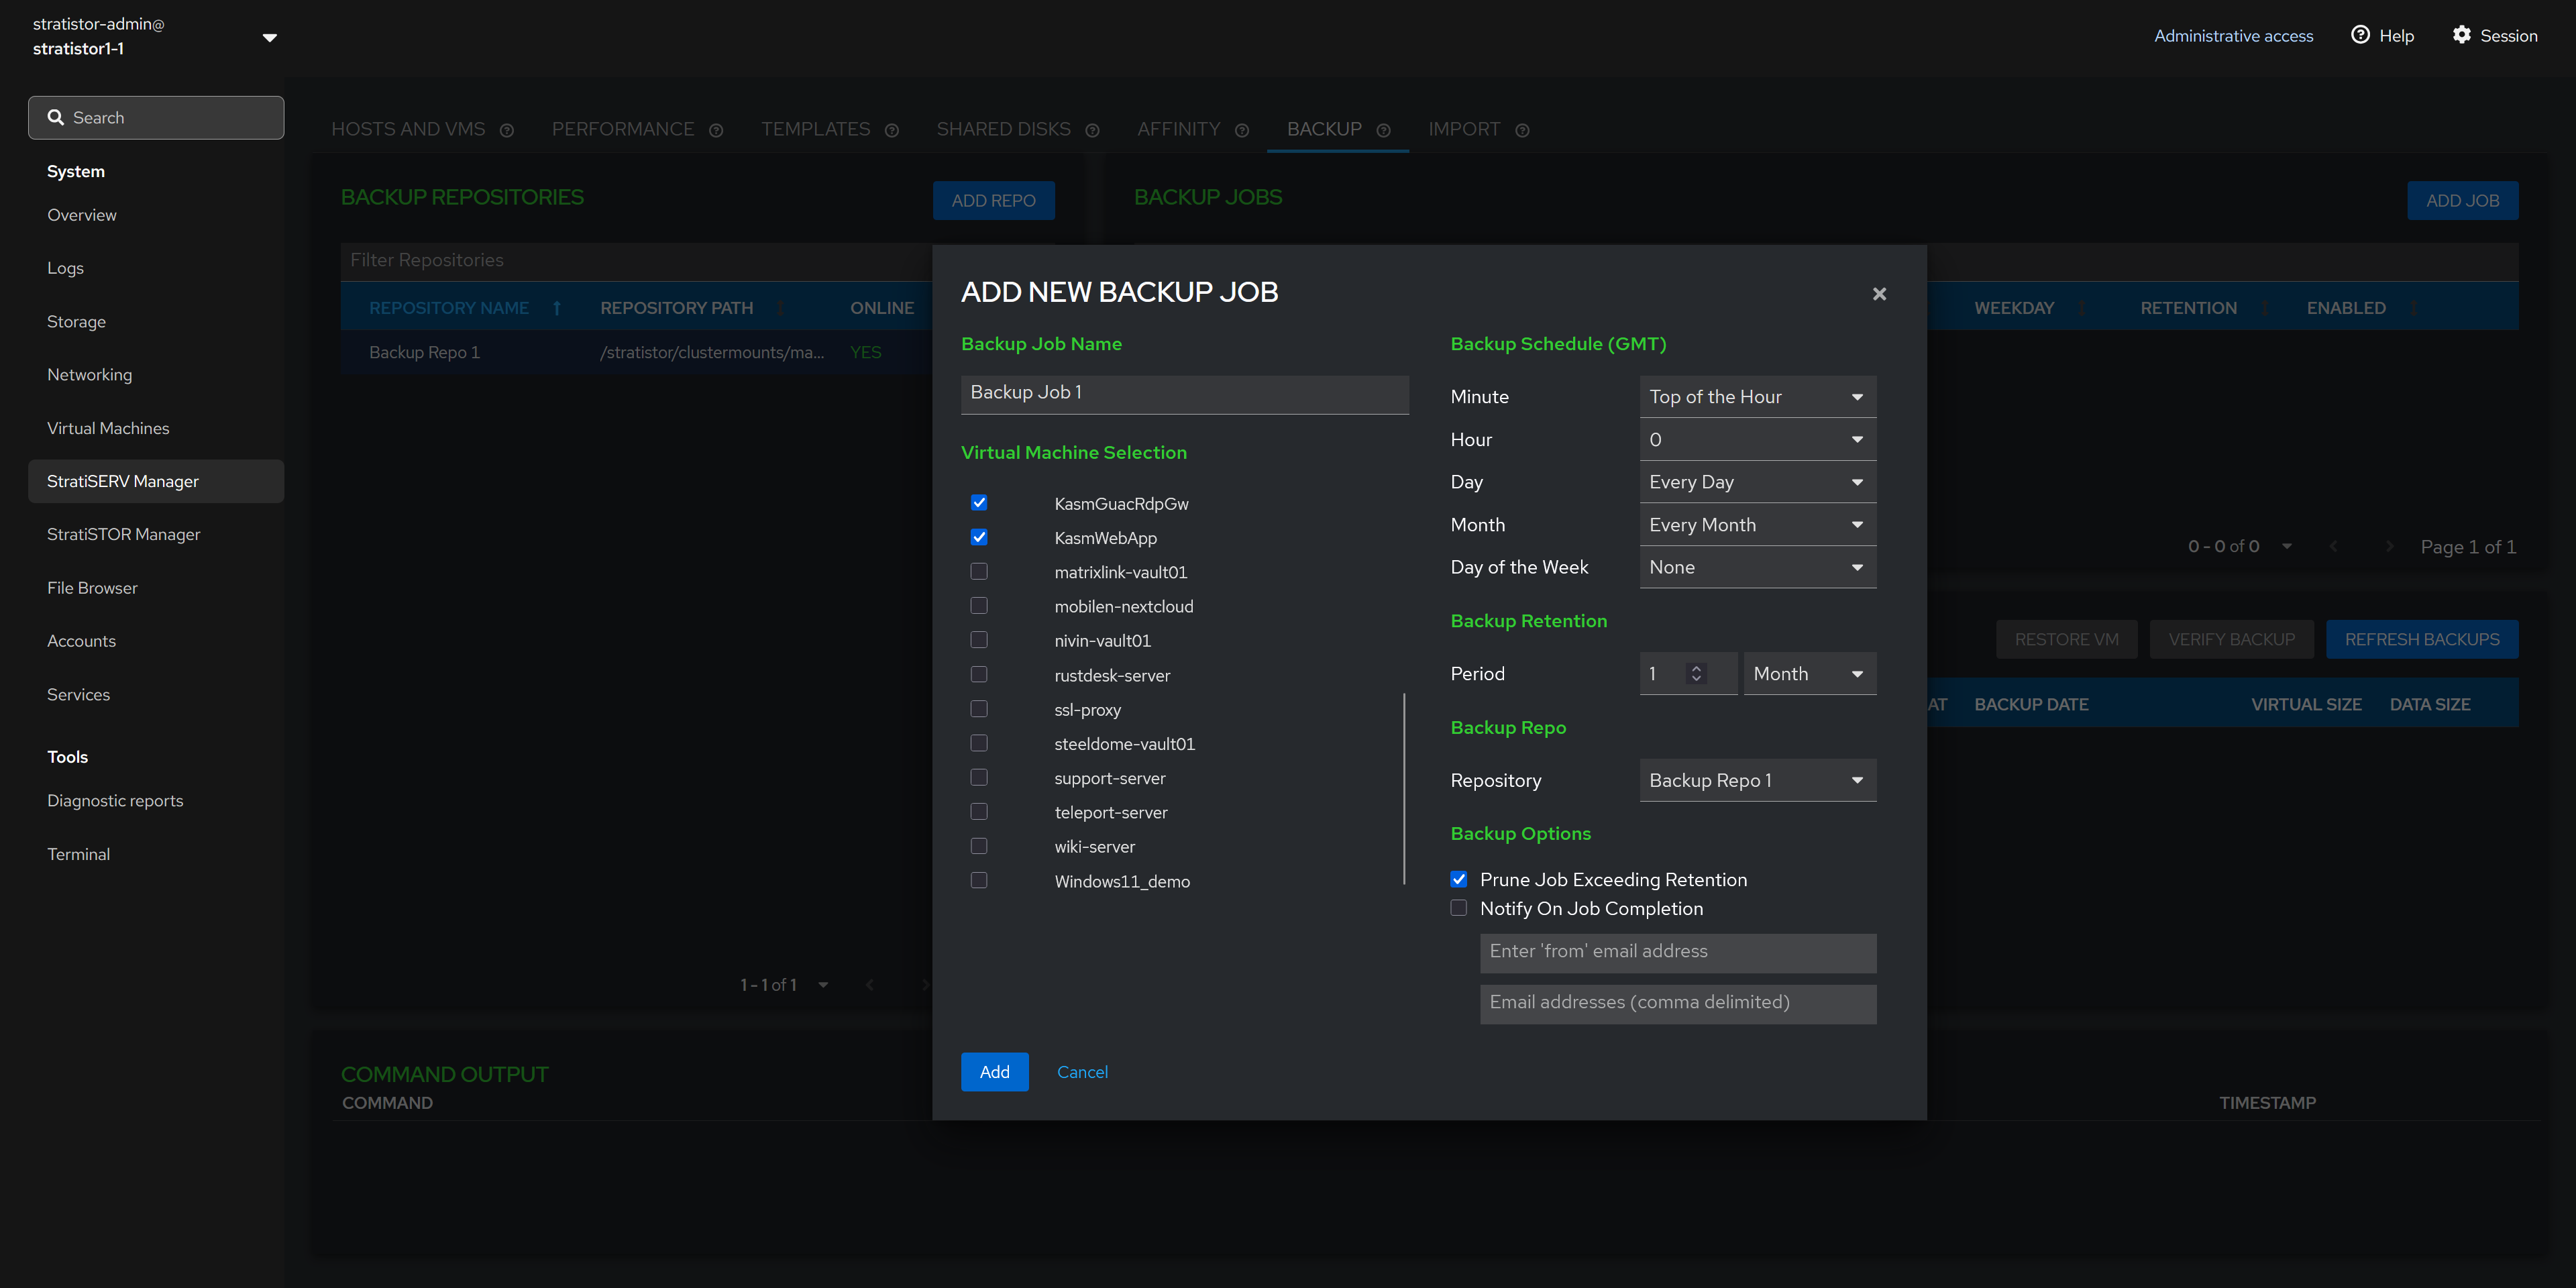Close the Add New Backup Job dialog
The image size is (2576, 1288).
click(1879, 294)
